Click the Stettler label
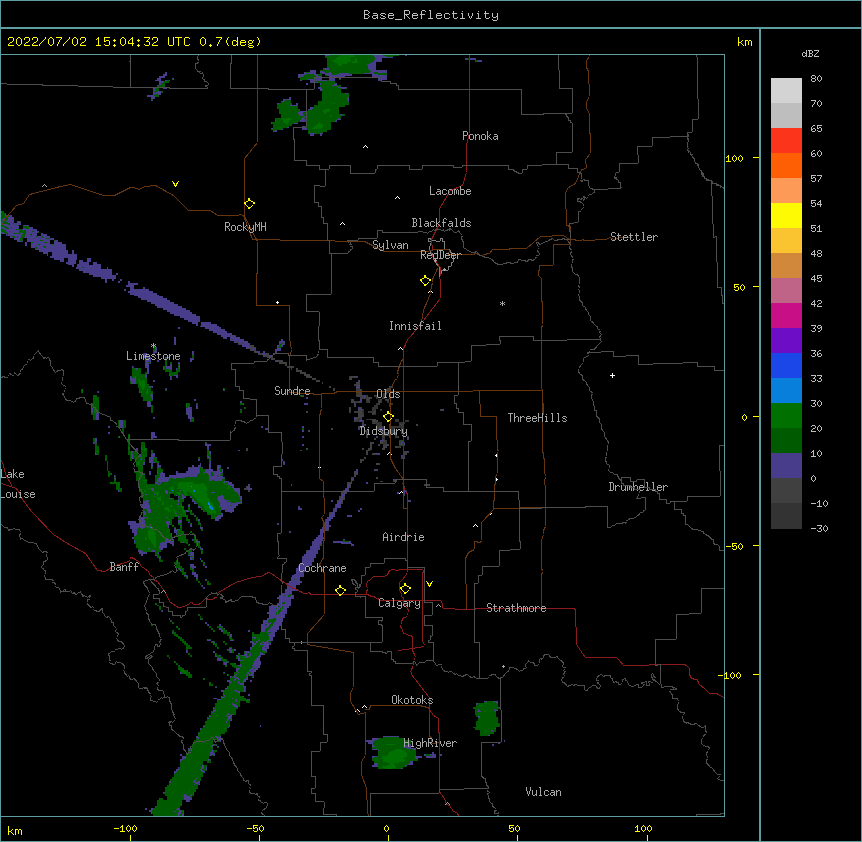 coord(634,237)
